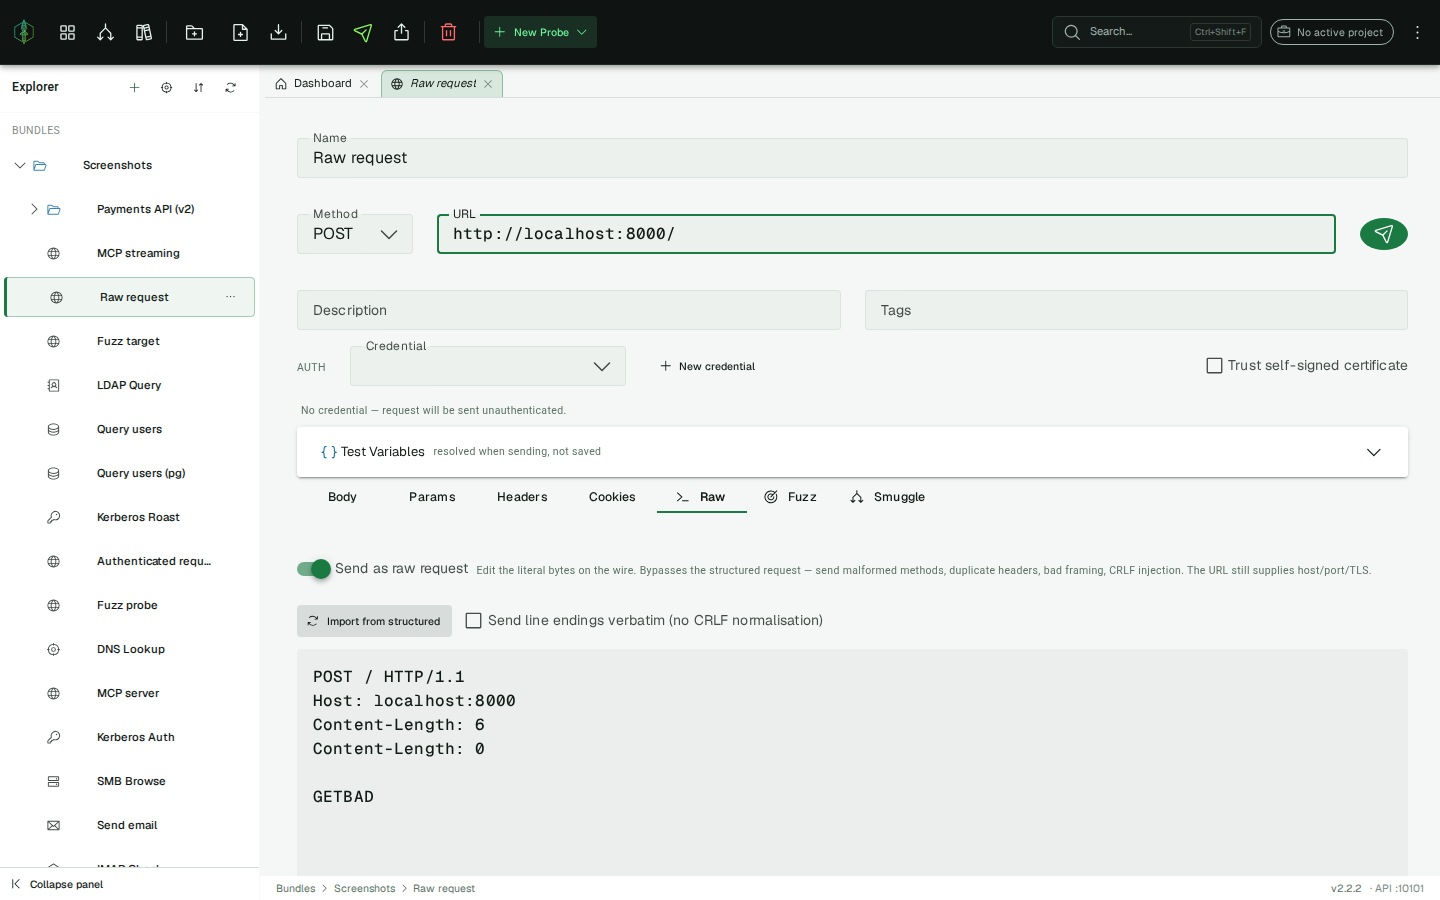Click Import from structured button
This screenshot has height=900, width=1440.
point(374,621)
